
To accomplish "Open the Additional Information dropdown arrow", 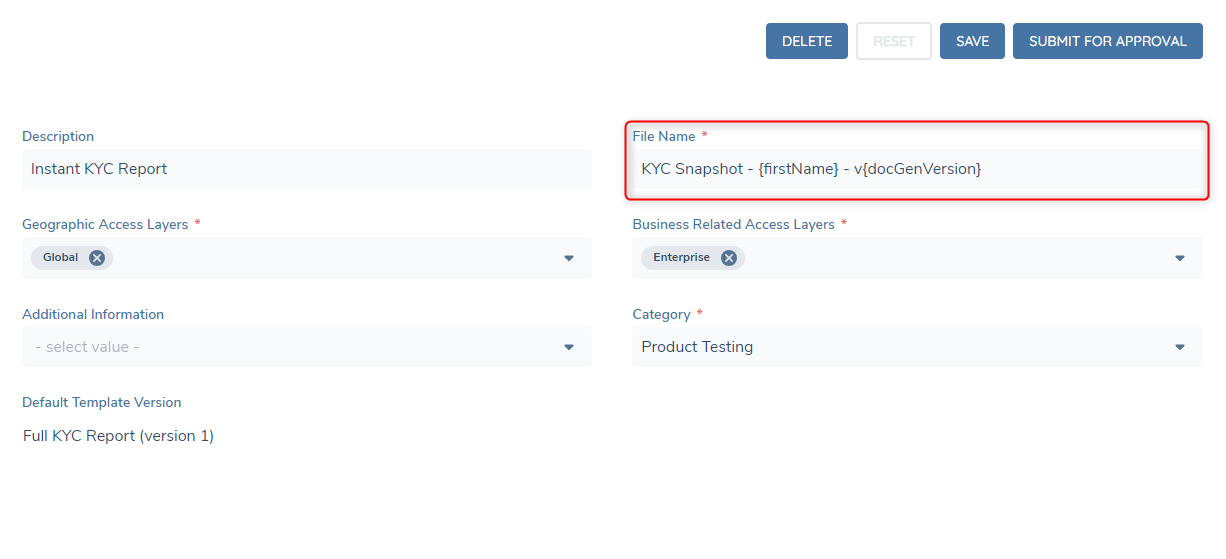I will (569, 347).
